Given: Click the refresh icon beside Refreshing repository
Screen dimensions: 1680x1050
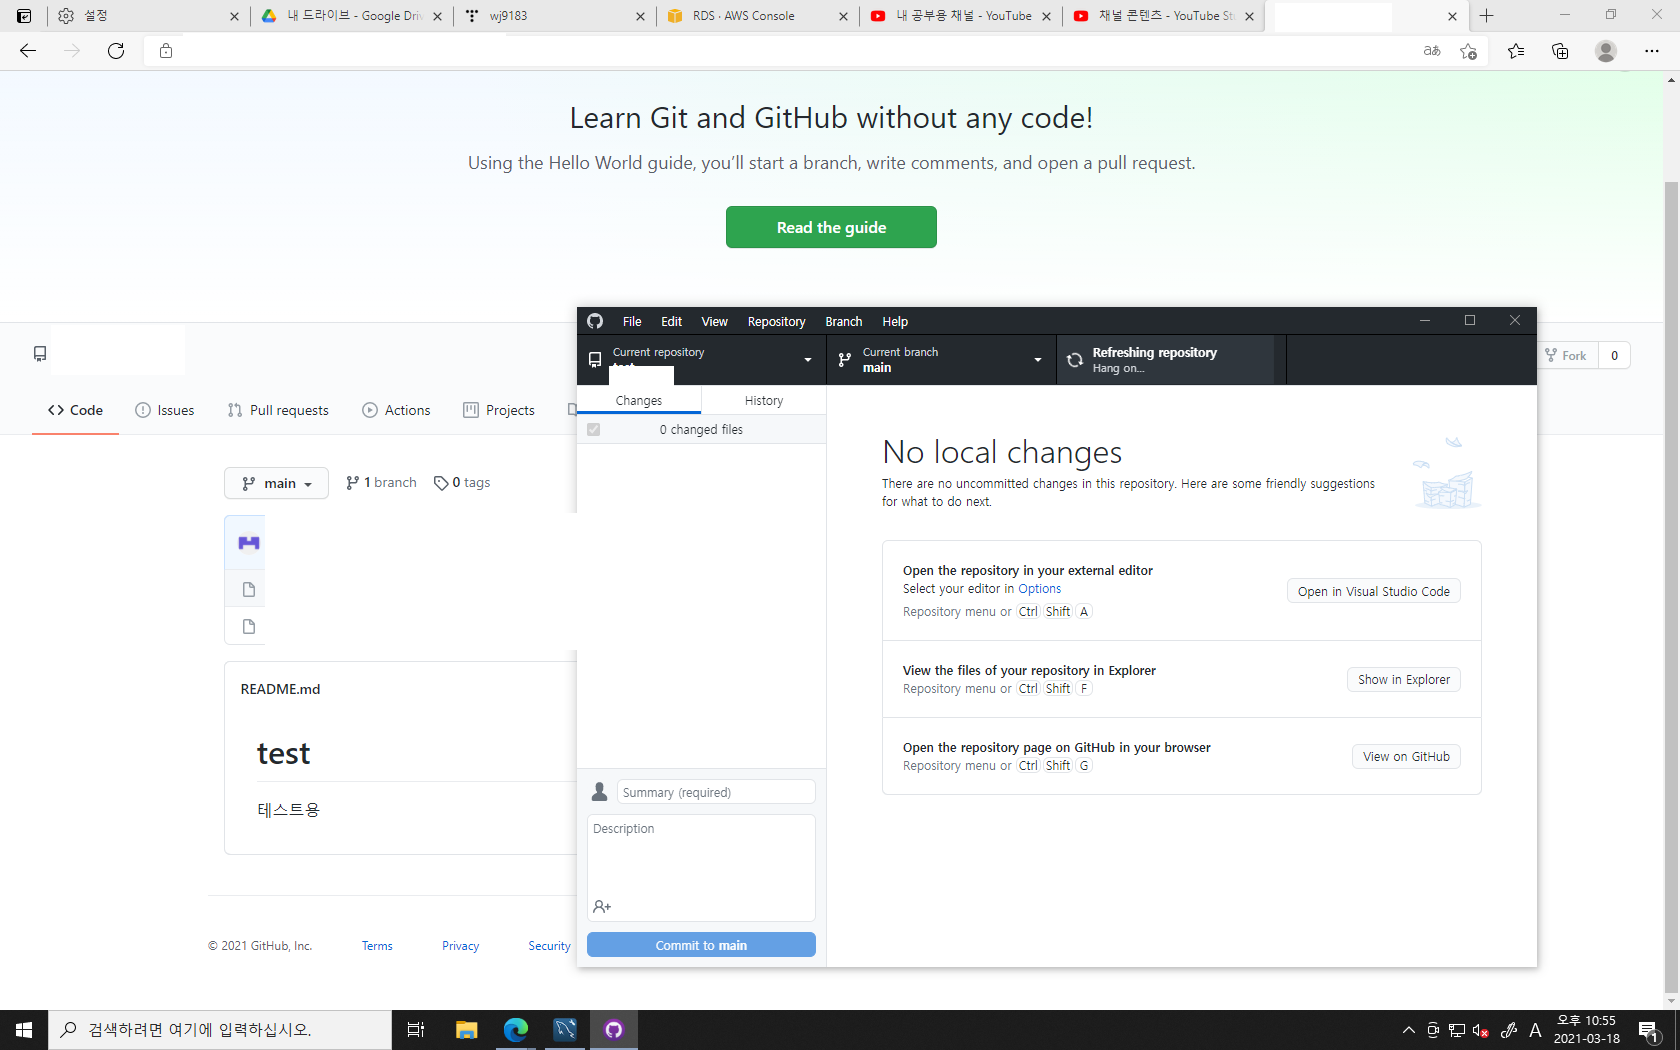Looking at the screenshot, I should (x=1075, y=360).
